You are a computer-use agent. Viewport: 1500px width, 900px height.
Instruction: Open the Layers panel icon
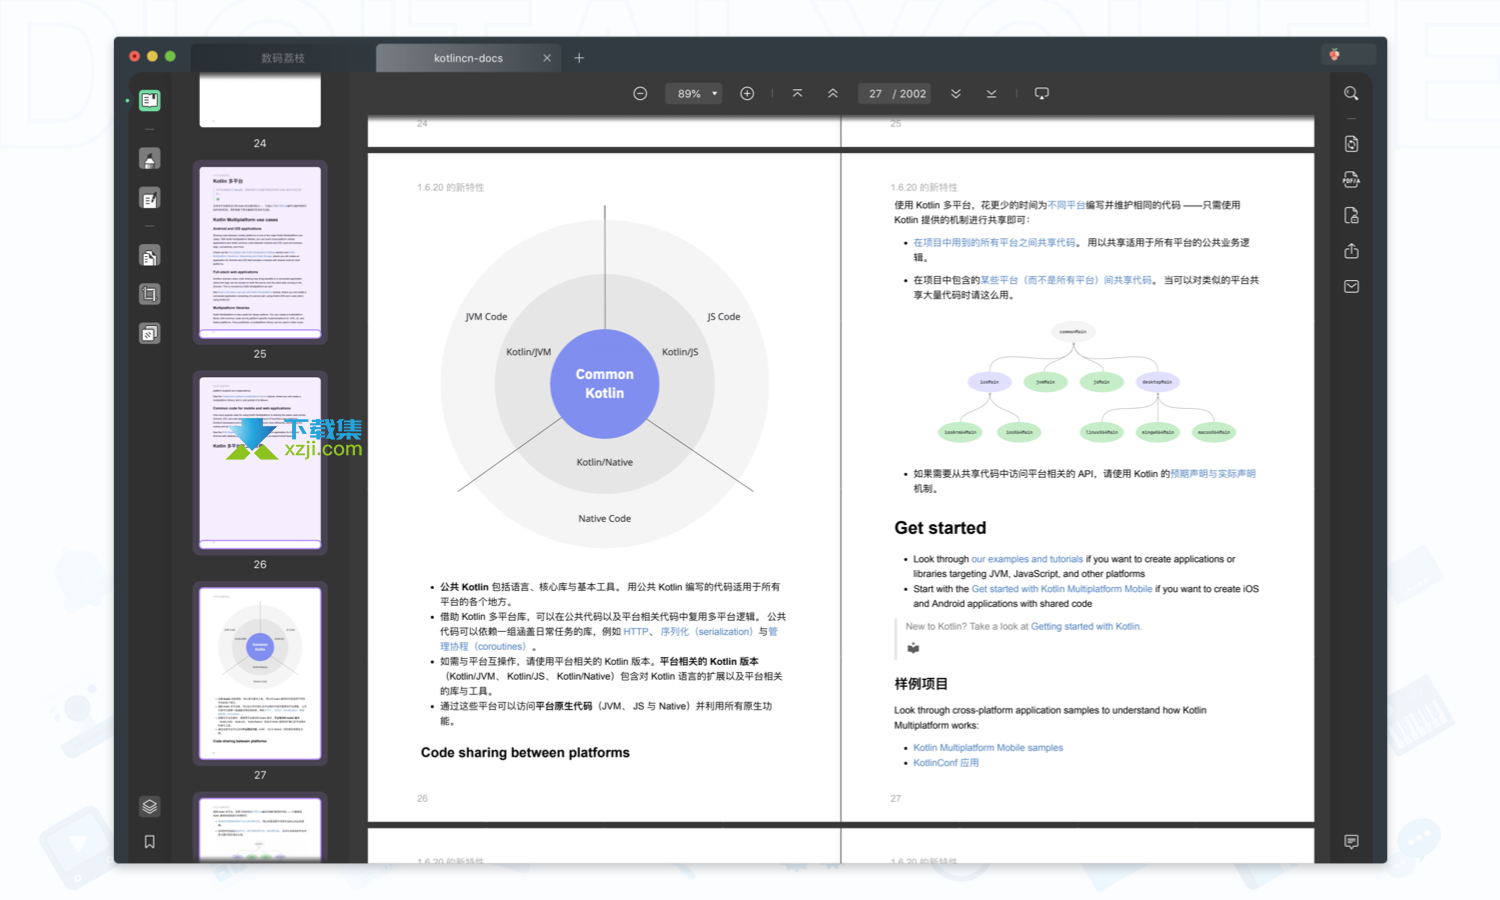click(x=149, y=806)
